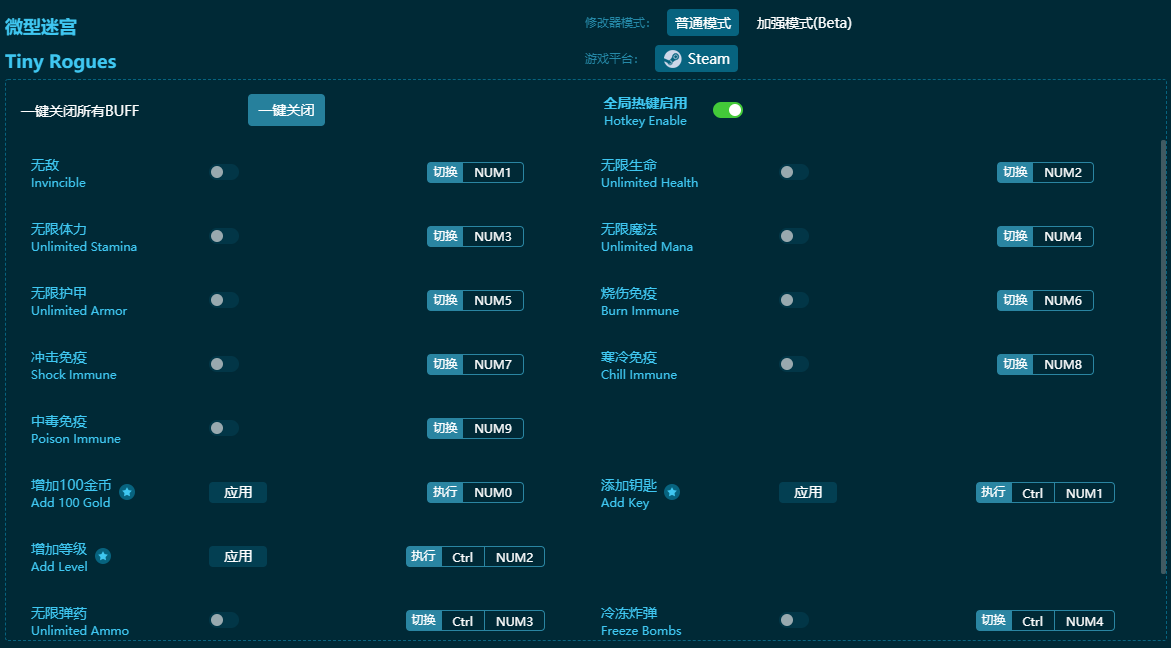Click the Poison Immune label text
Screen dimensions: 1171x648
[x=75, y=439]
